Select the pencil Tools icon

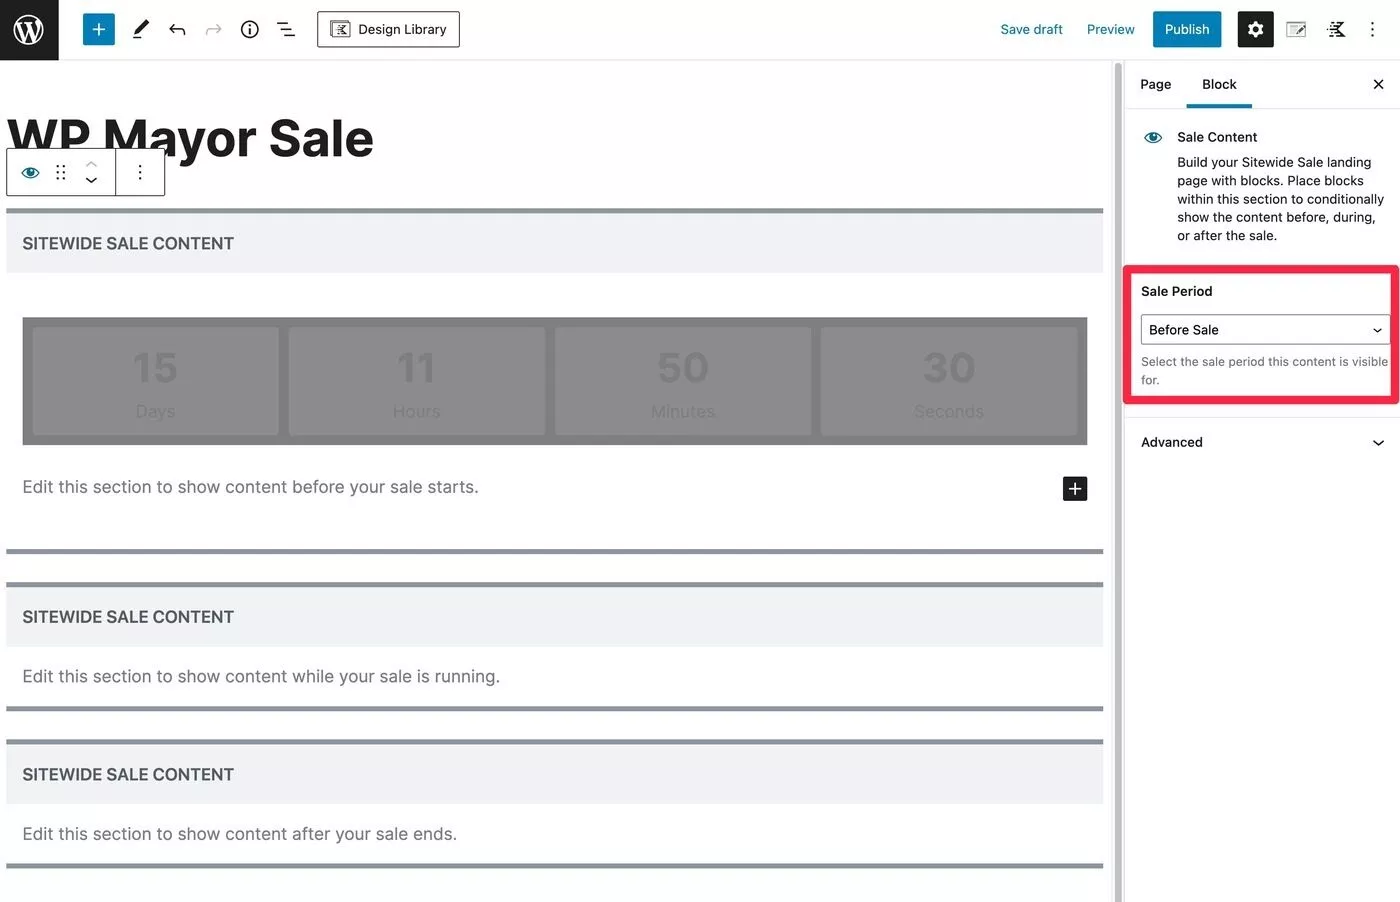point(141,30)
